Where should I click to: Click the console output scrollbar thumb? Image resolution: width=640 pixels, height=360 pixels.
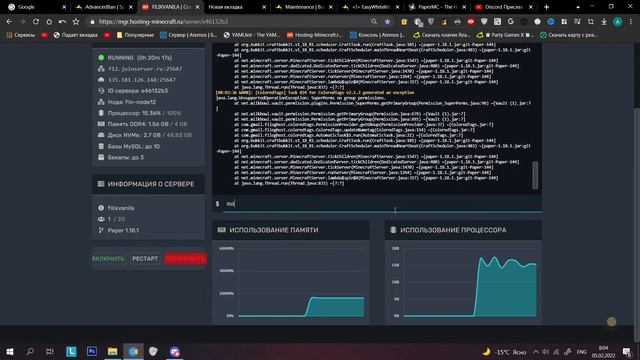coord(535,175)
